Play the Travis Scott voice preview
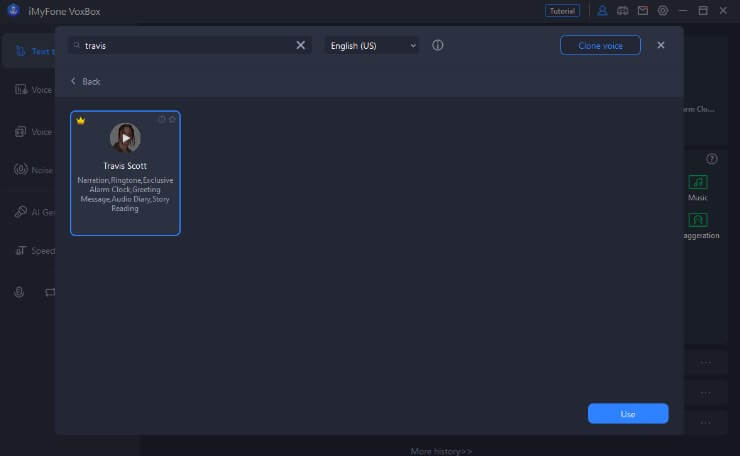This screenshot has width=740, height=456. [x=125, y=138]
